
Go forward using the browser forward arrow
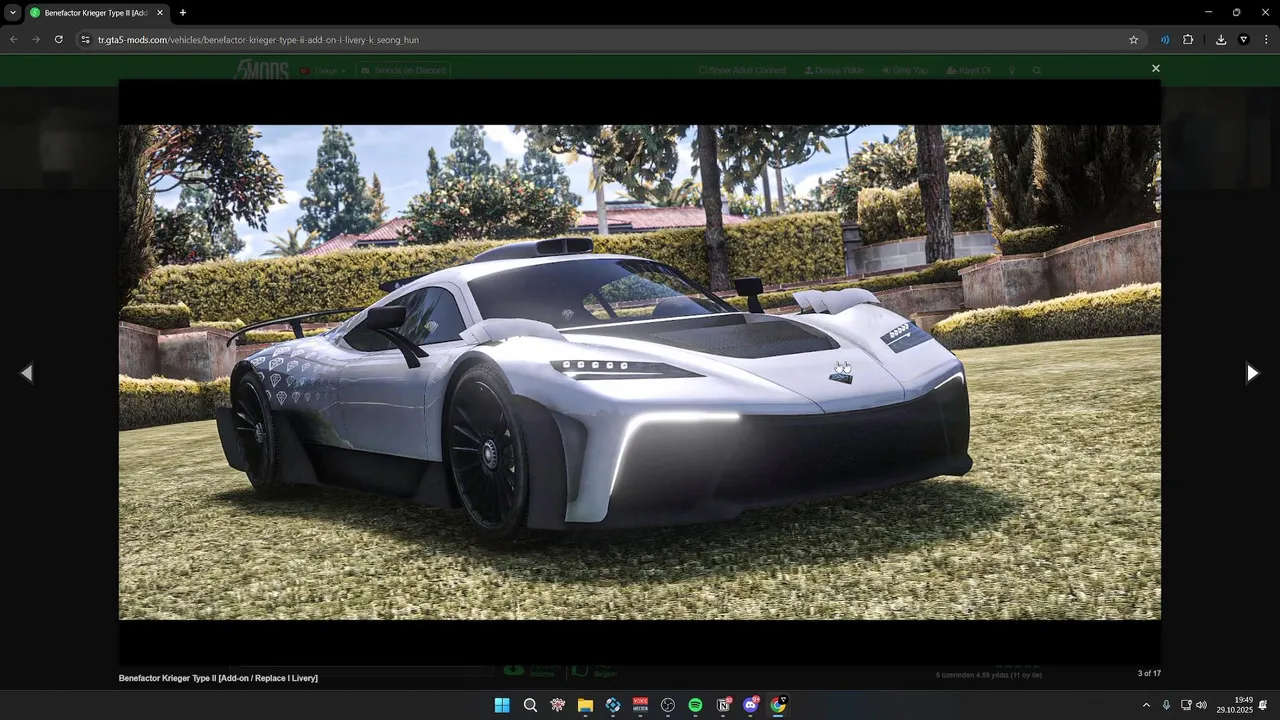click(36, 39)
